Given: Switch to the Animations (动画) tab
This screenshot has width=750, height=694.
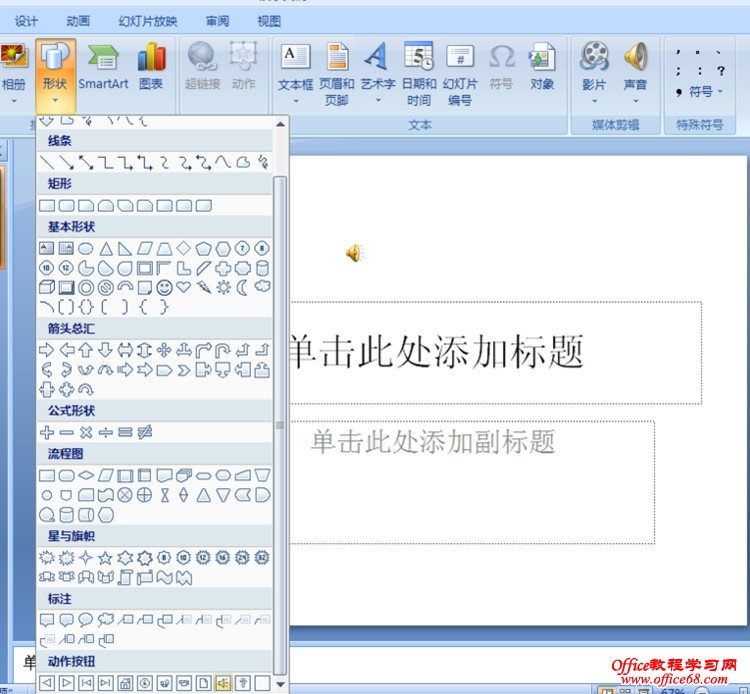Looking at the screenshot, I should point(78,21).
